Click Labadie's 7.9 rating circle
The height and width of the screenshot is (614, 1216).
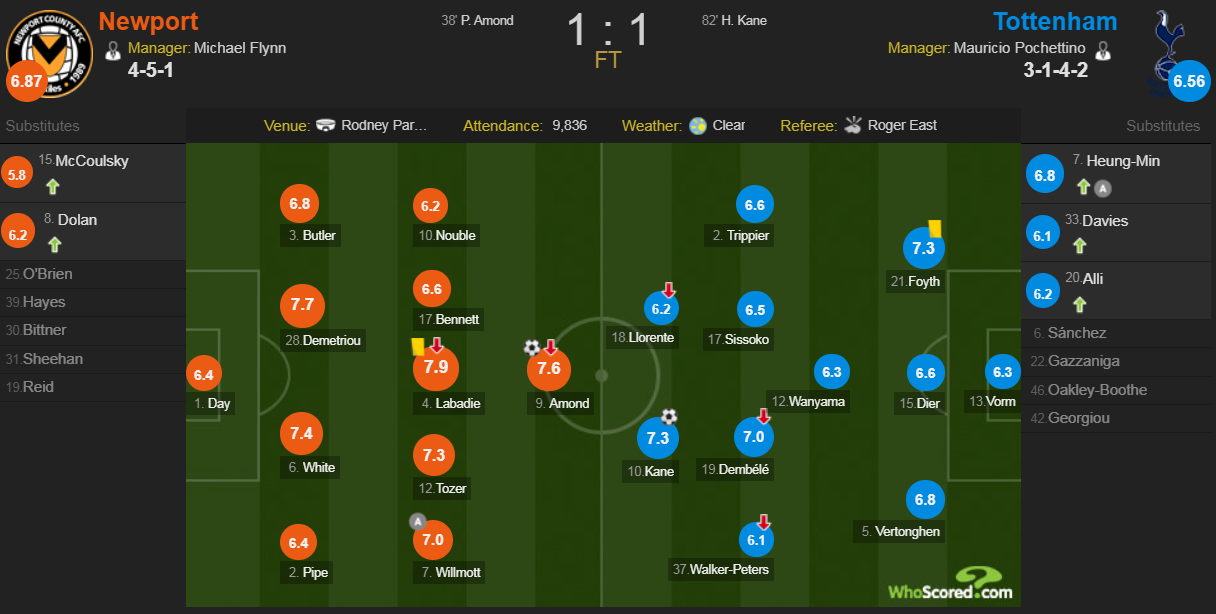[435, 367]
